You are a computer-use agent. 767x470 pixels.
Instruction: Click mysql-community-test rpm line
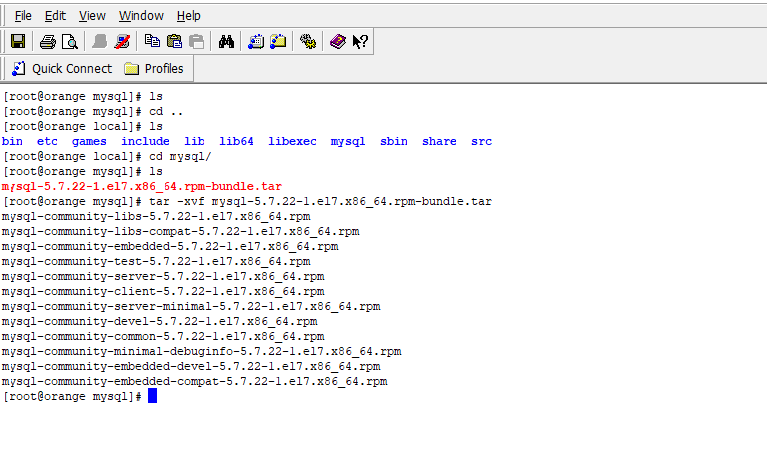point(156,261)
